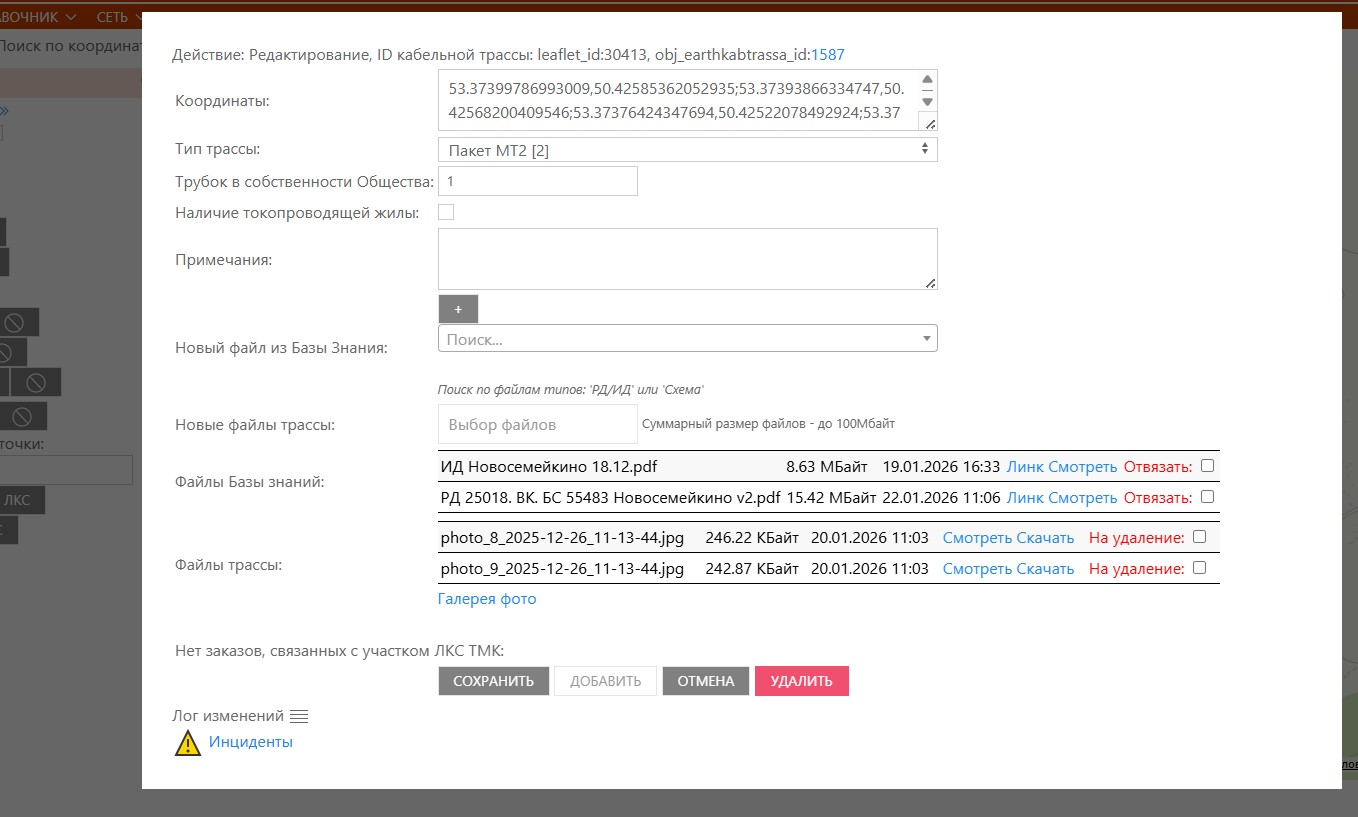Click the » link in the background page
Viewport: 1358px width, 817px height.
(4, 111)
